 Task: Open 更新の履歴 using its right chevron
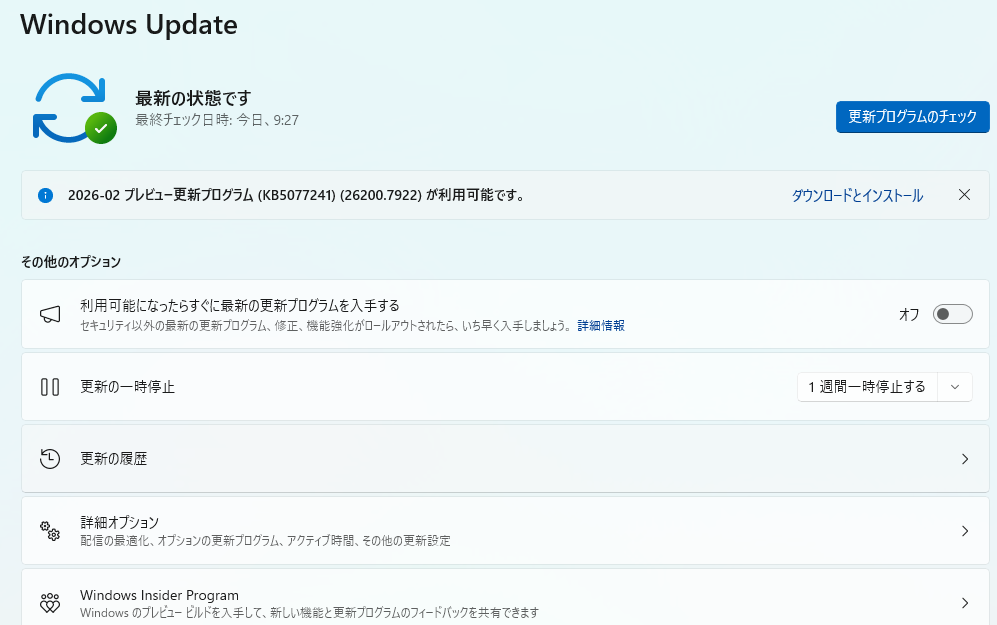tap(964, 459)
